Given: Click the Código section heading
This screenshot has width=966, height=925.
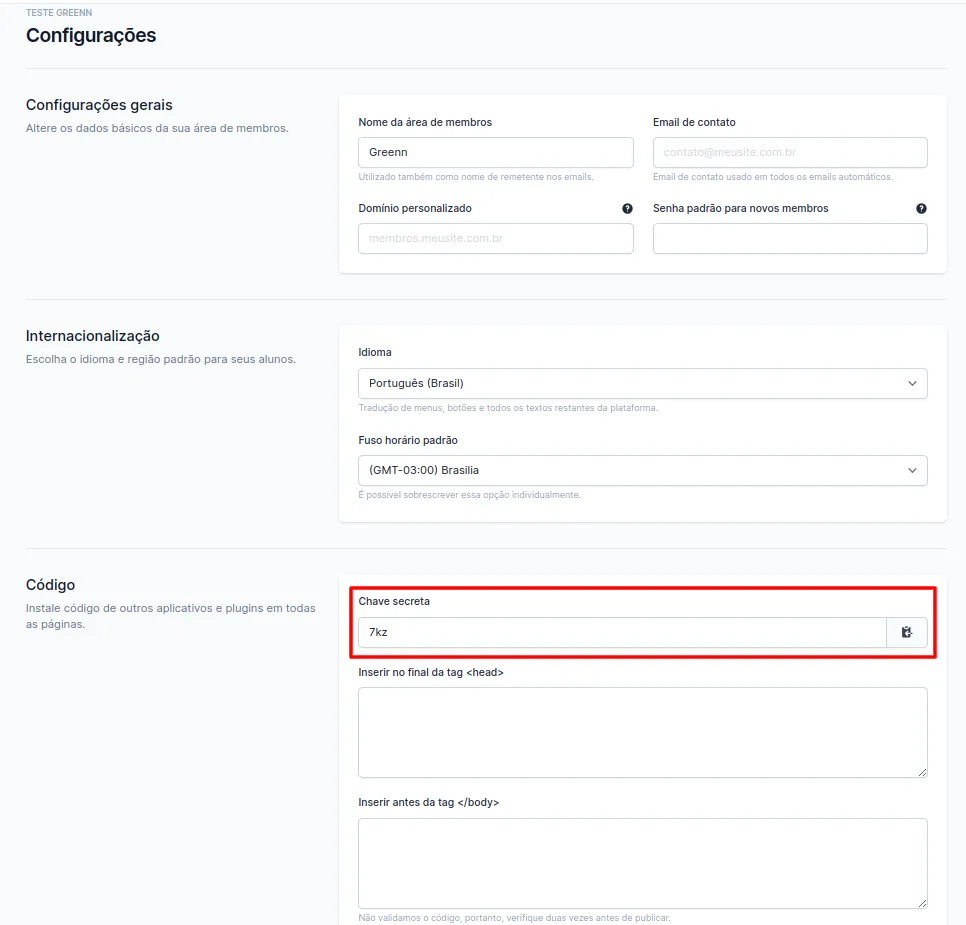Looking at the screenshot, I should point(51,585).
